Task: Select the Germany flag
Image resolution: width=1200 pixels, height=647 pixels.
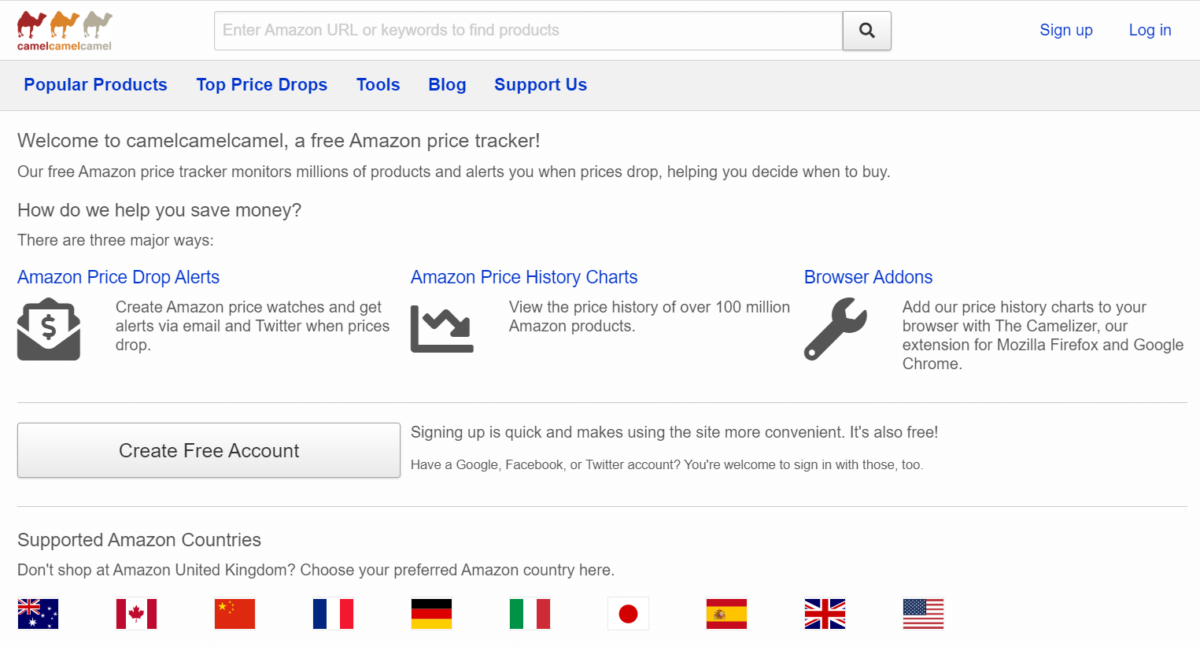Action: (430, 614)
